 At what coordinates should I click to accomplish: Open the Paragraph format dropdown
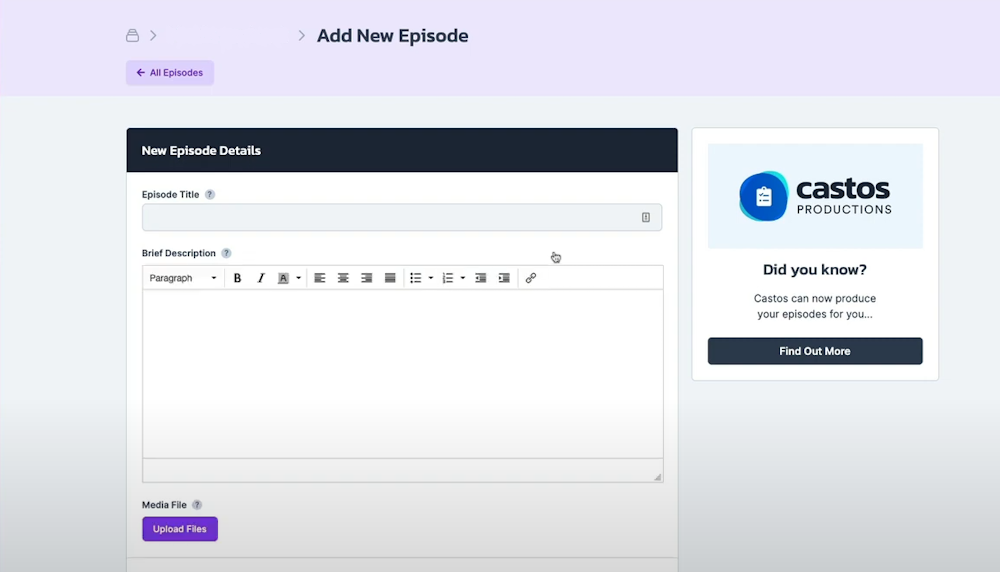(x=183, y=278)
